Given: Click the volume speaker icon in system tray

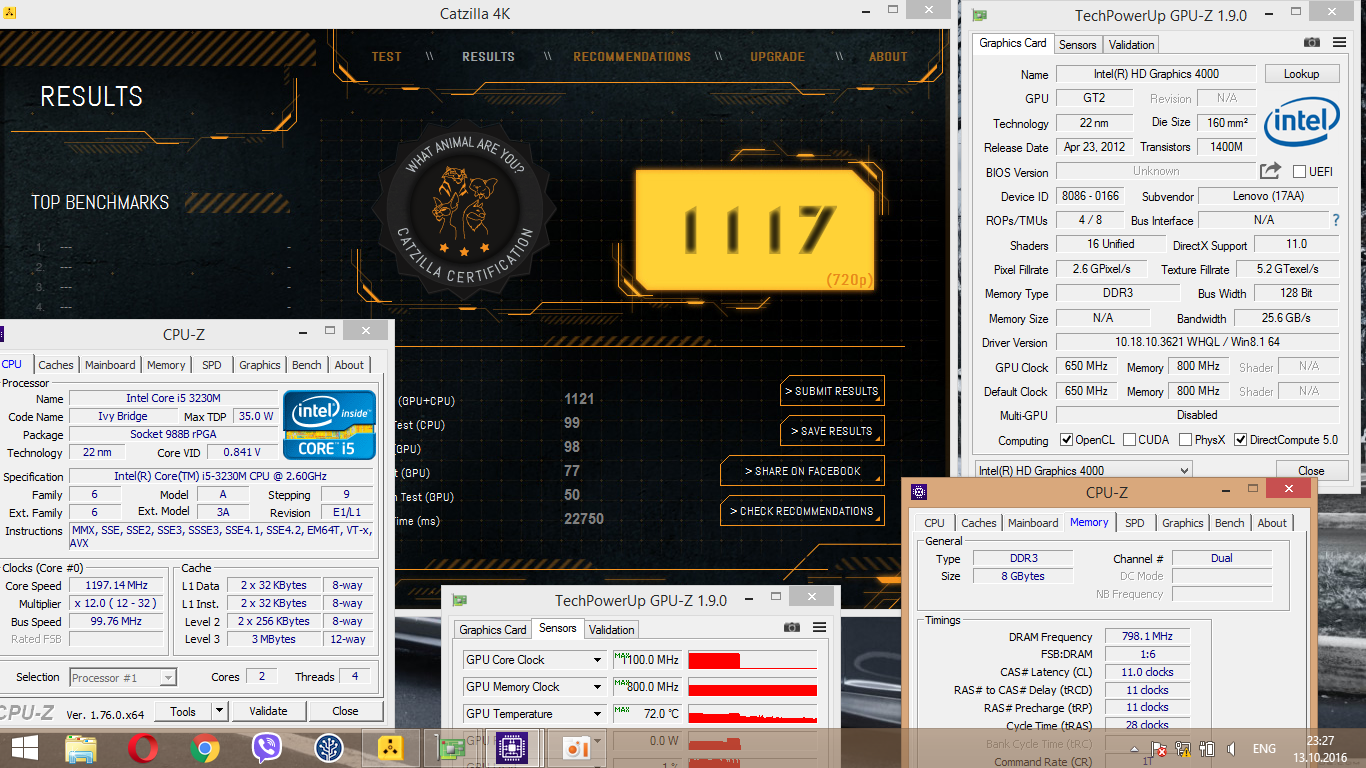Looking at the screenshot, I should coord(1231,749).
